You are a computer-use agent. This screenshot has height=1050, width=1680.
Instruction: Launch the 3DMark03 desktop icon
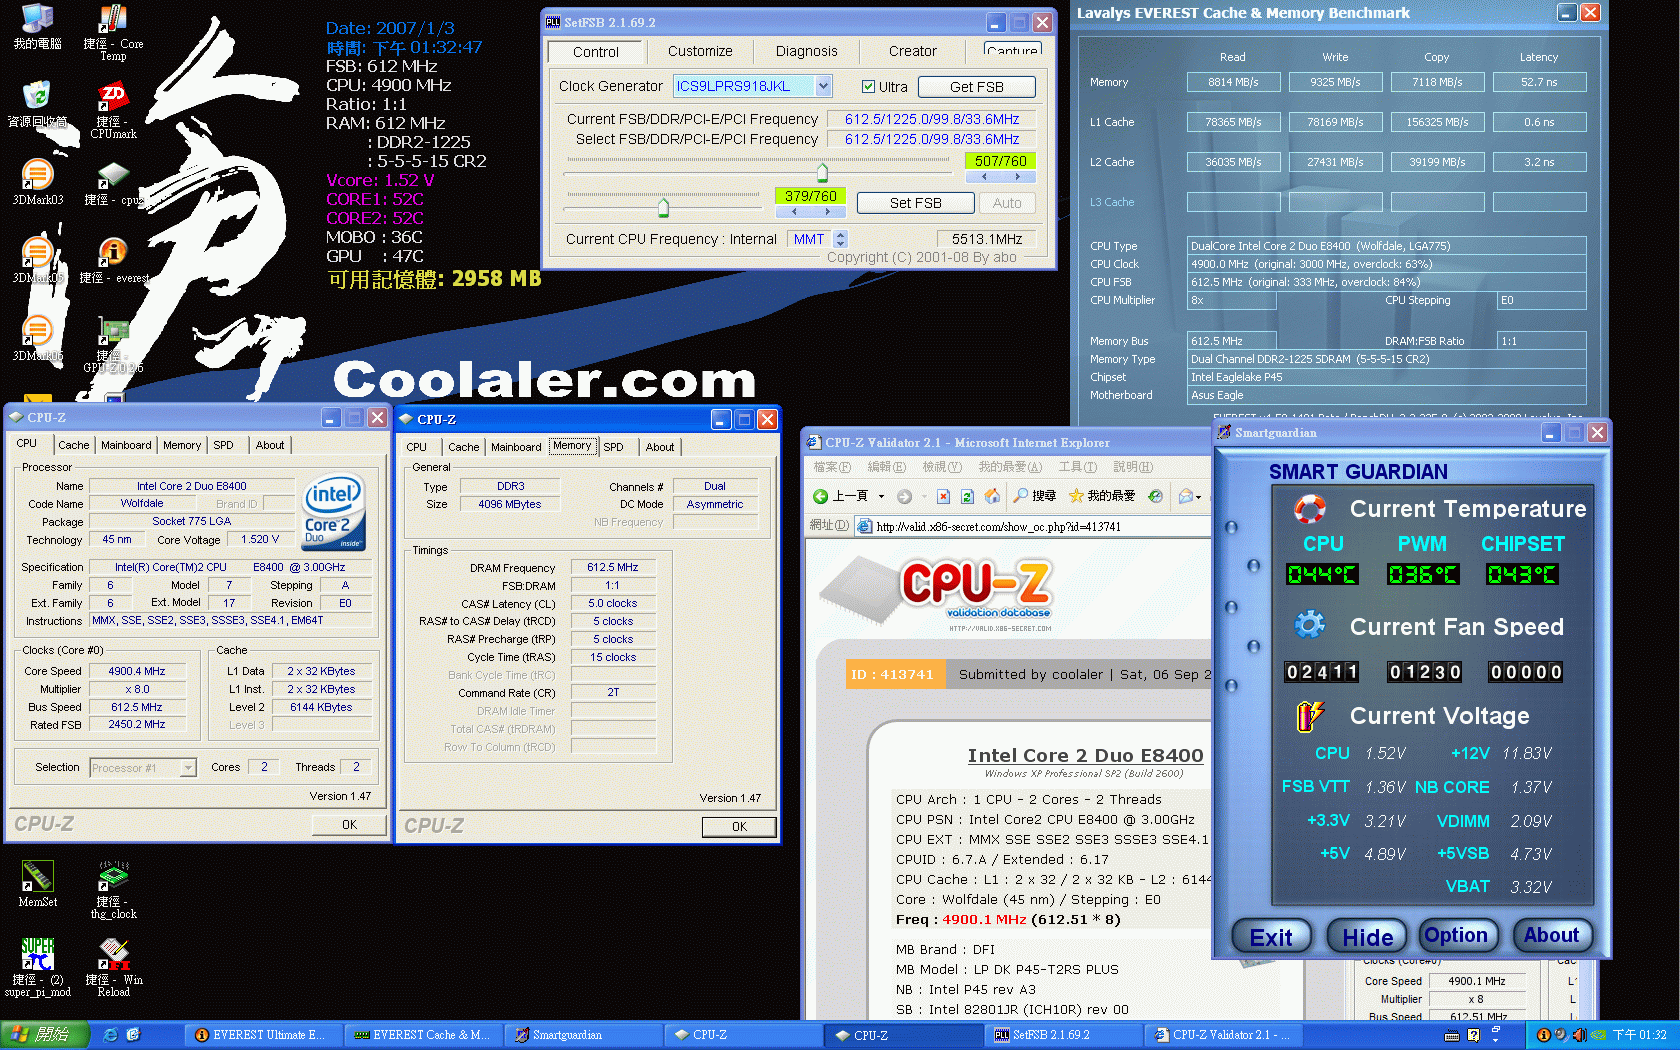point(37,175)
